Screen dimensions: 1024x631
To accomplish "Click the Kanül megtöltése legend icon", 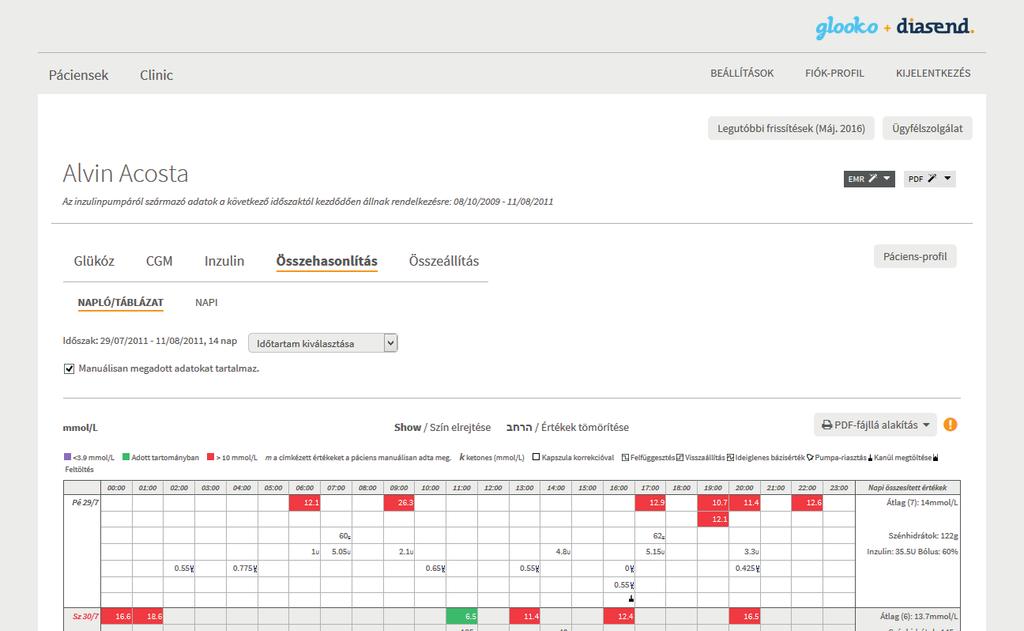I will (871, 457).
